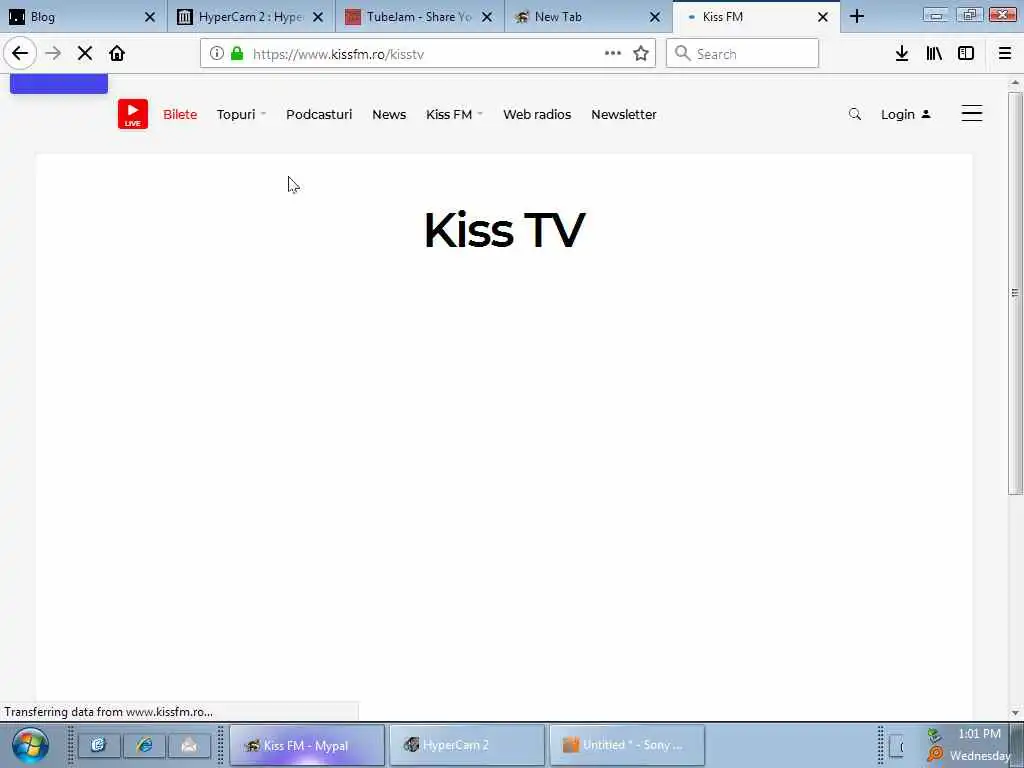Switch to Kiss FM - Mypal taskbar button

click(x=307, y=745)
